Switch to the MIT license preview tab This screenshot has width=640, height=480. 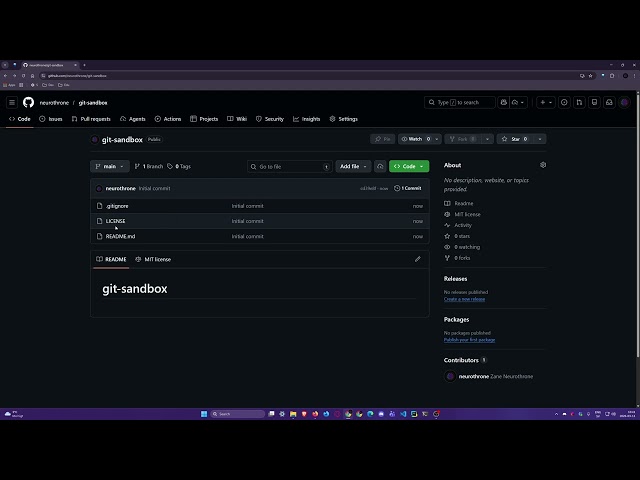(153, 259)
